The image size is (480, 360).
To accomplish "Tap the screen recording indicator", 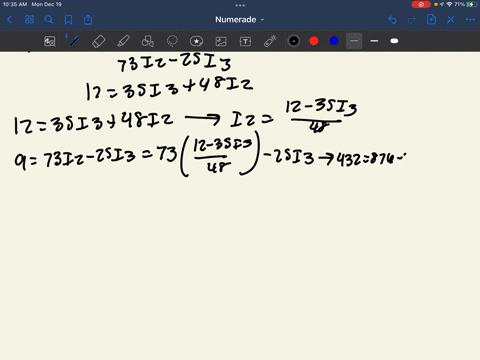I will [421, 4].
